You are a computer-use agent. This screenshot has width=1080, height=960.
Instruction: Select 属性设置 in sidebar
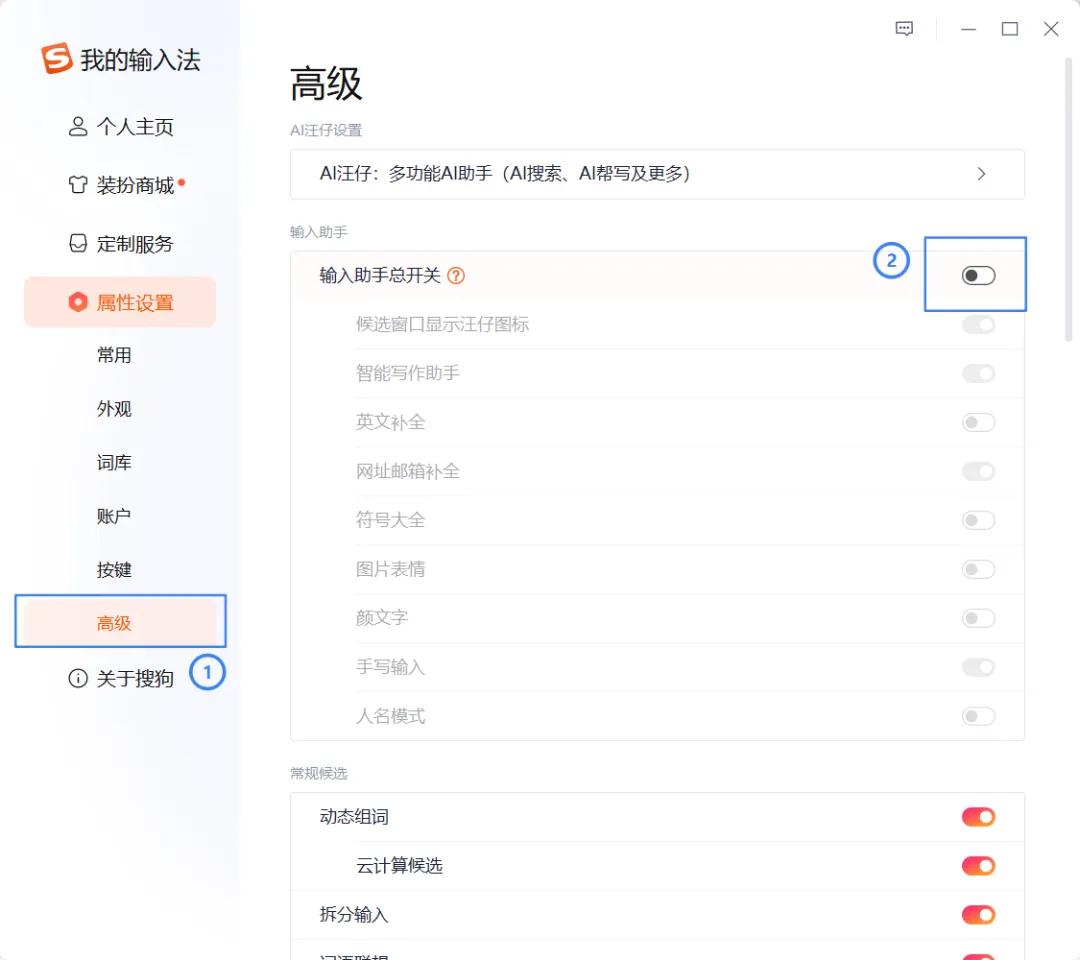pos(121,302)
